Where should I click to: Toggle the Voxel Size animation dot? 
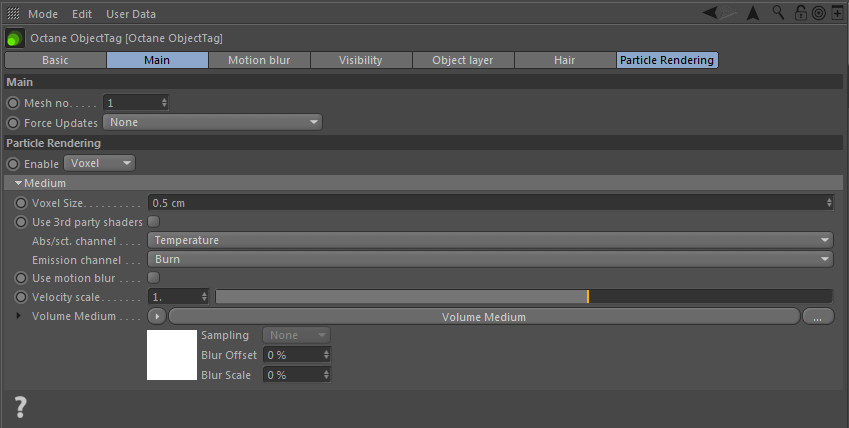(x=21, y=203)
